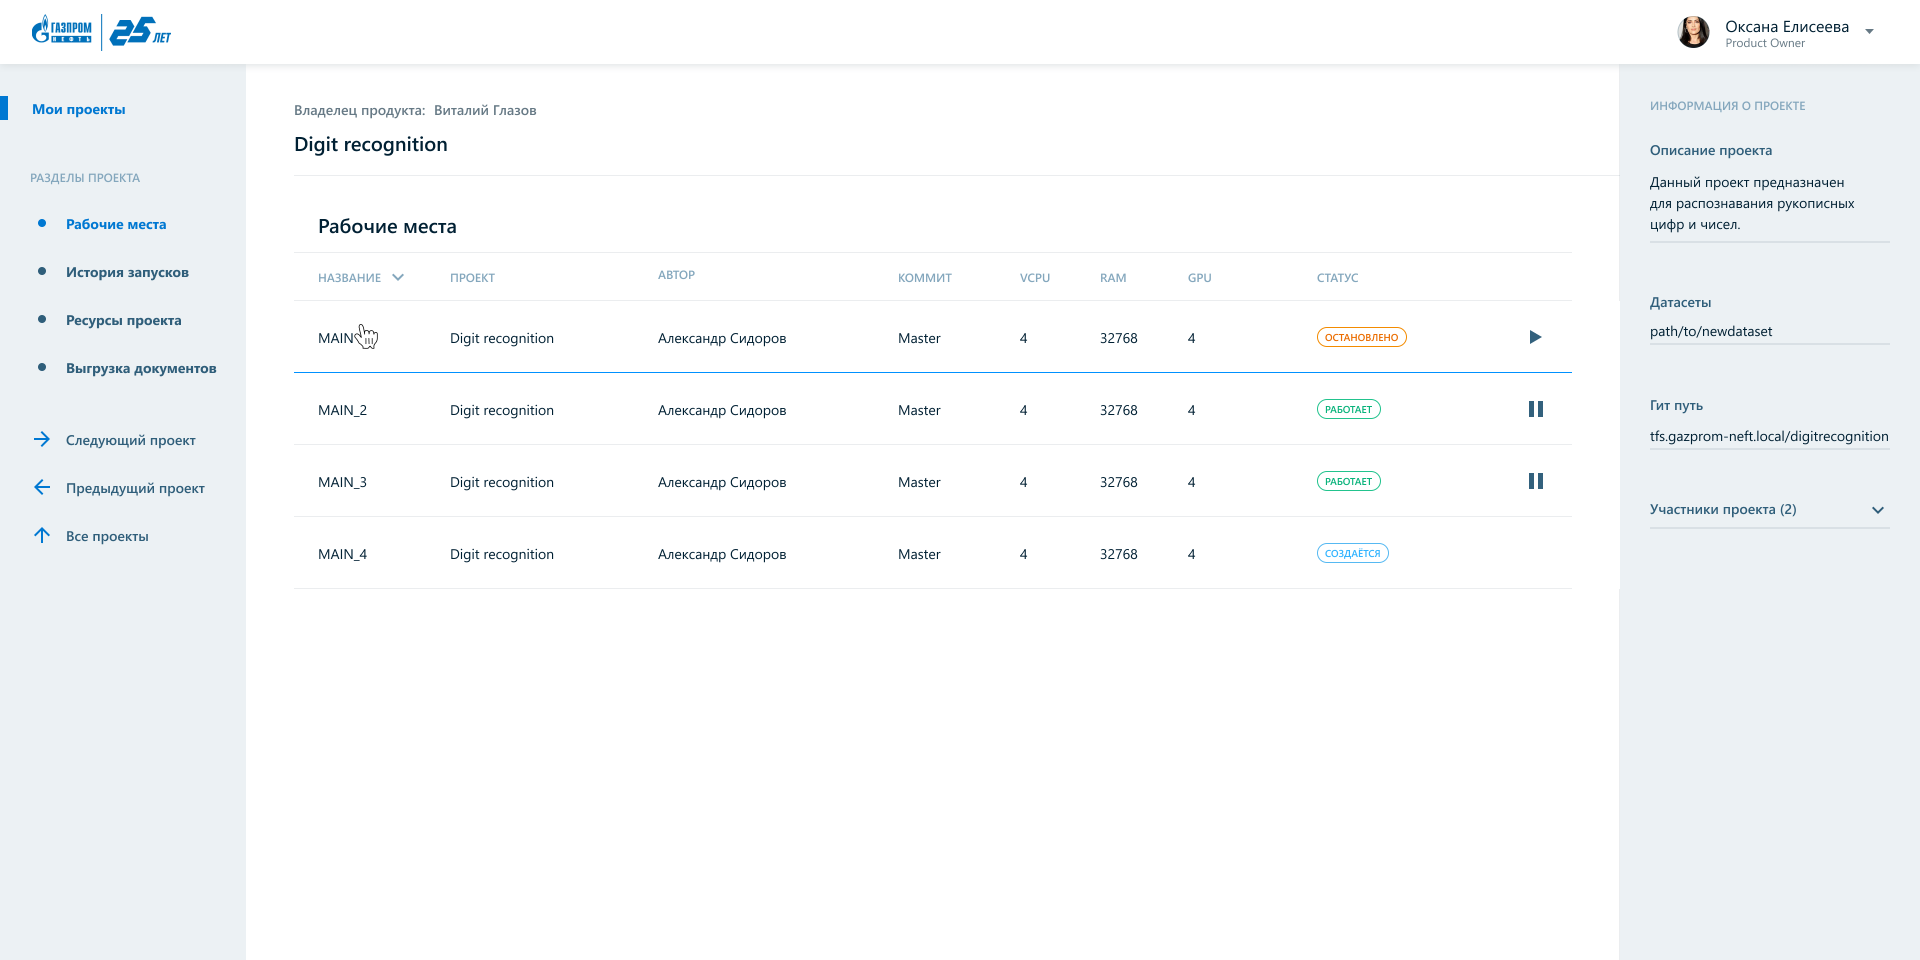Pause the MAIN_2 workspace

point(1535,409)
